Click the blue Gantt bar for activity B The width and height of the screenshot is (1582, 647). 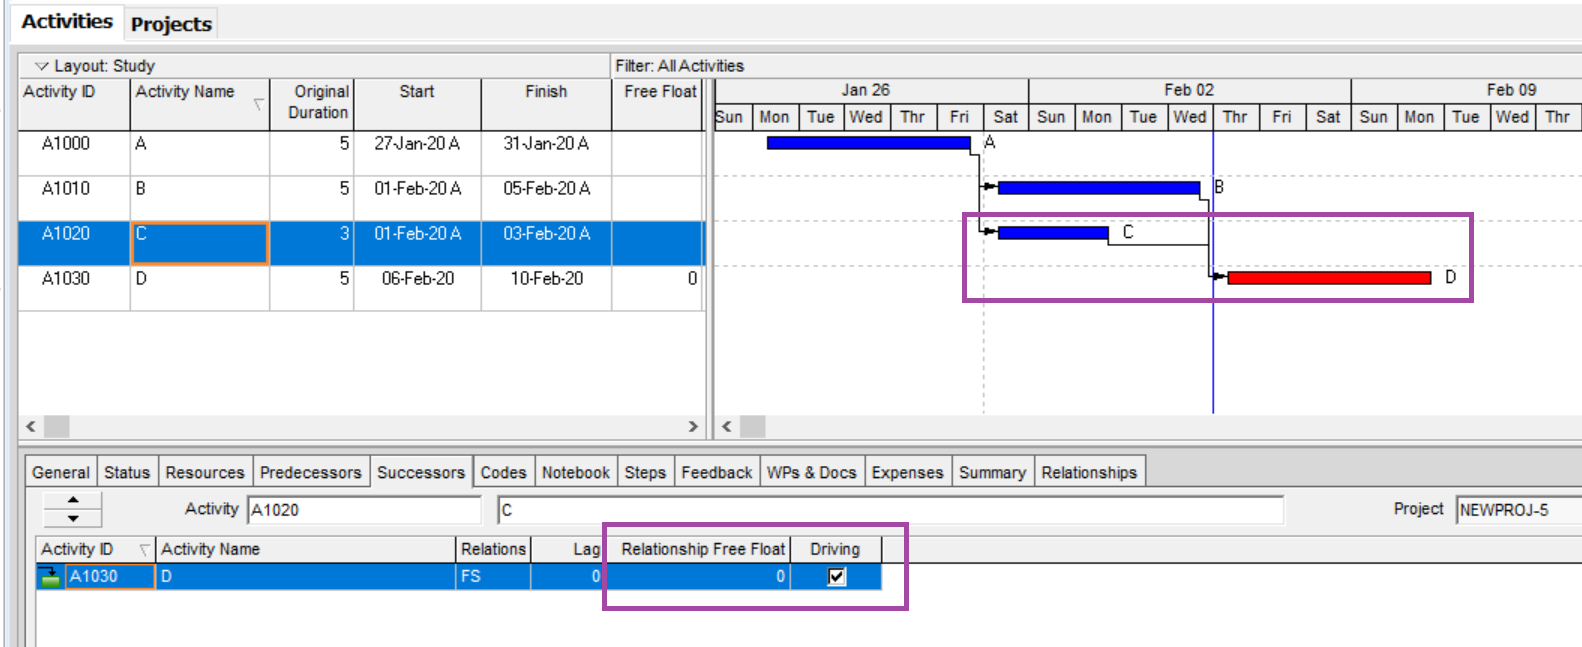coord(1098,188)
